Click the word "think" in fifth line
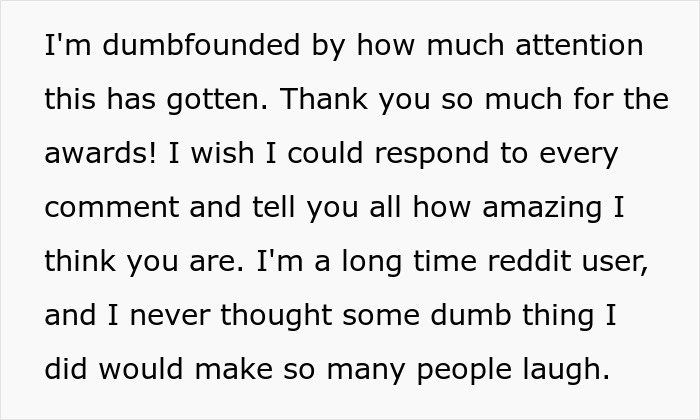 pyautogui.click(x=81, y=261)
